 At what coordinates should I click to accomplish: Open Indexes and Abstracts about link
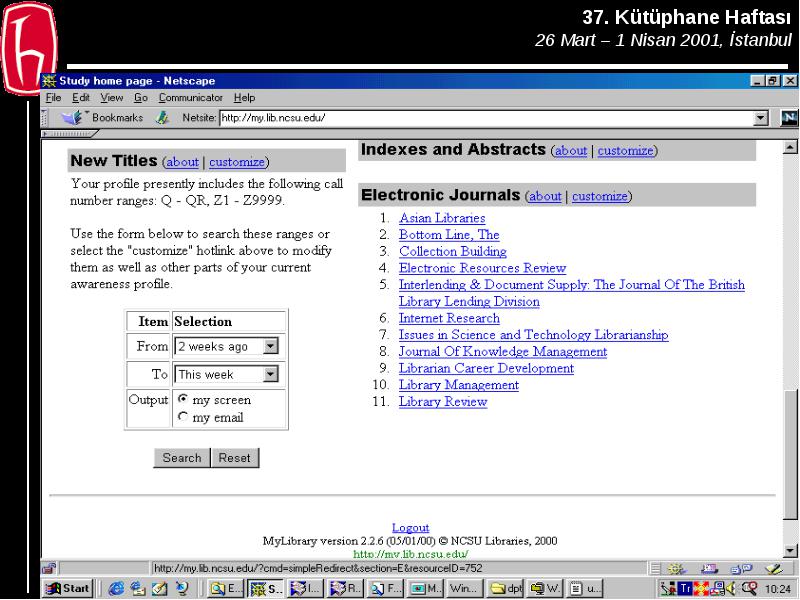571,151
